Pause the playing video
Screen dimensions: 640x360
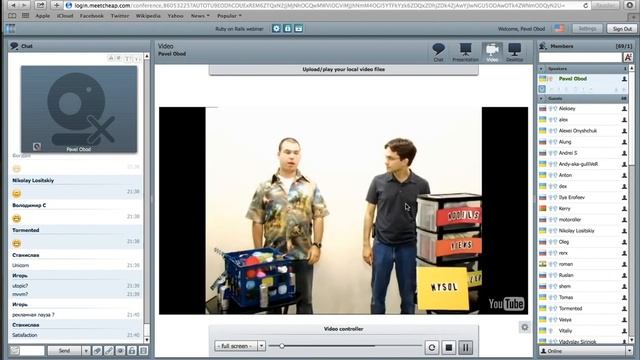465,347
